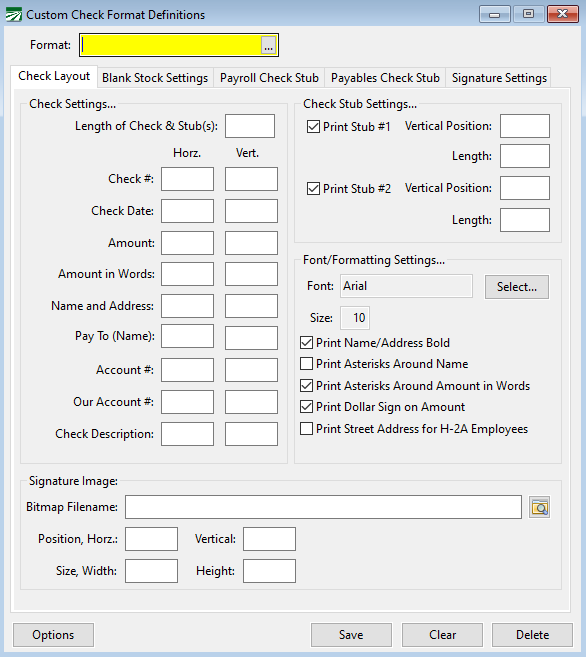Minimize the Custom Check Format Definitions window
Viewport: 586px width, 657px height.
pyautogui.click(x=495, y=15)
